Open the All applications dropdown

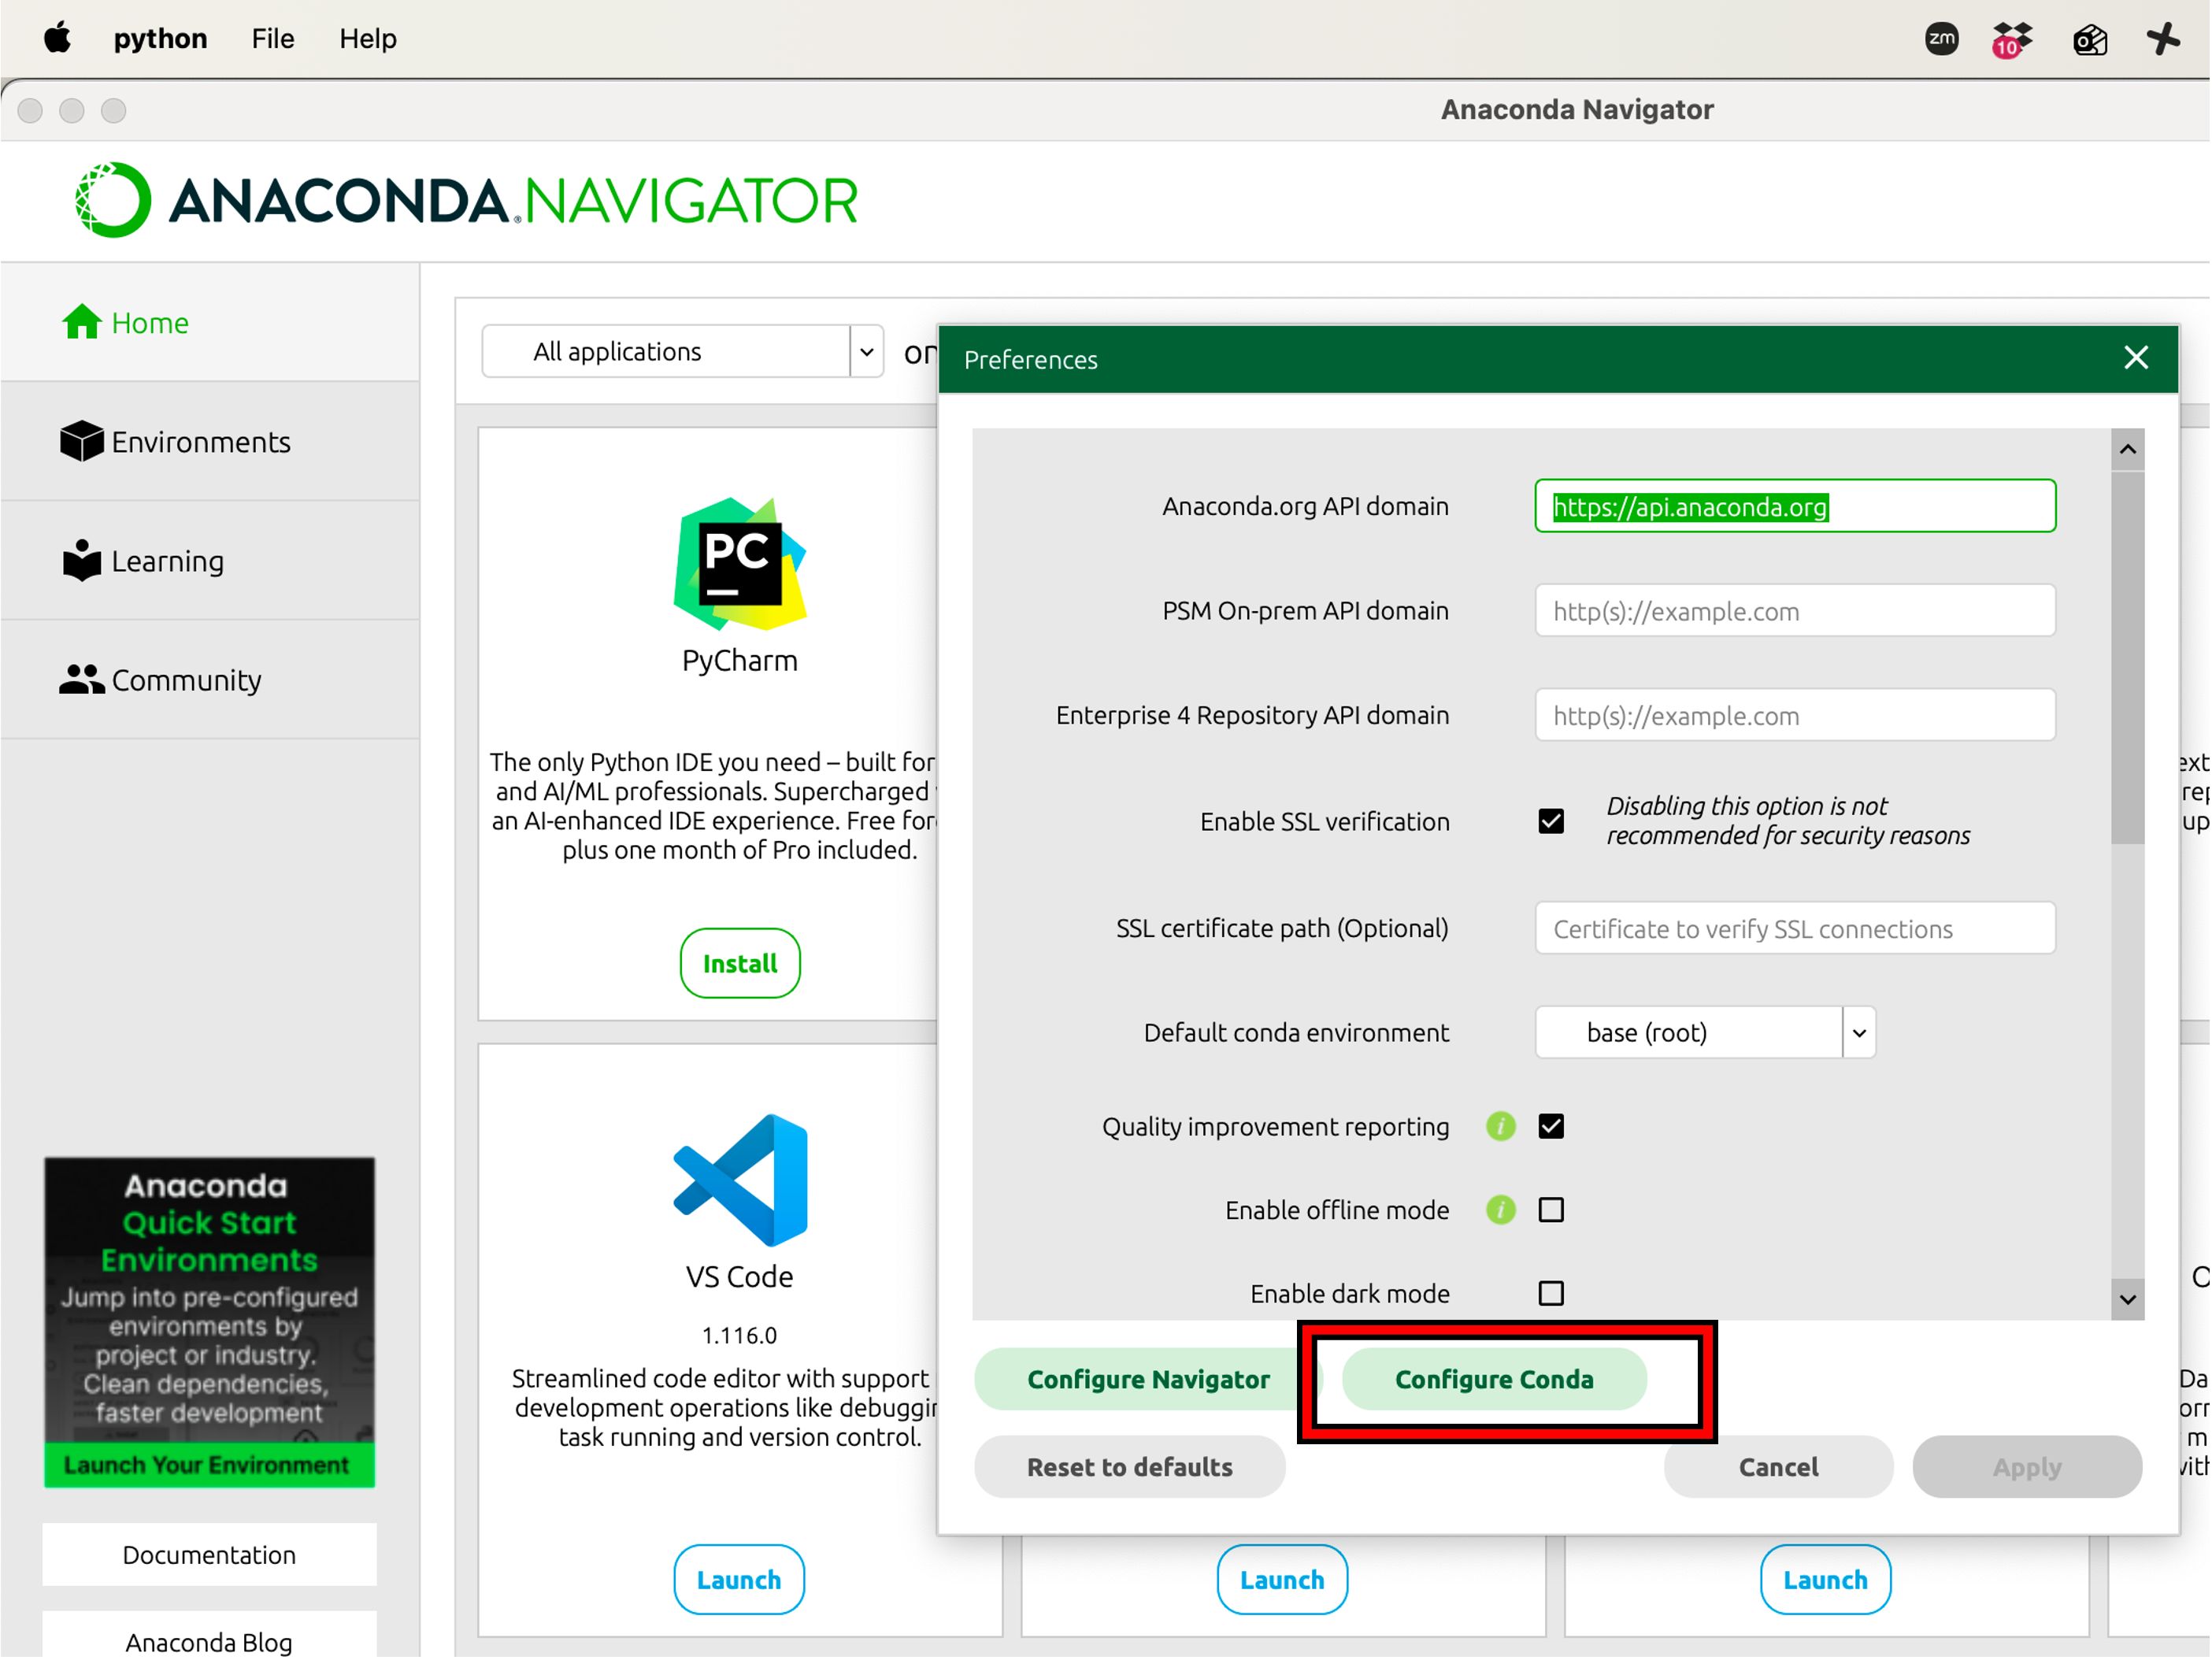683,351
